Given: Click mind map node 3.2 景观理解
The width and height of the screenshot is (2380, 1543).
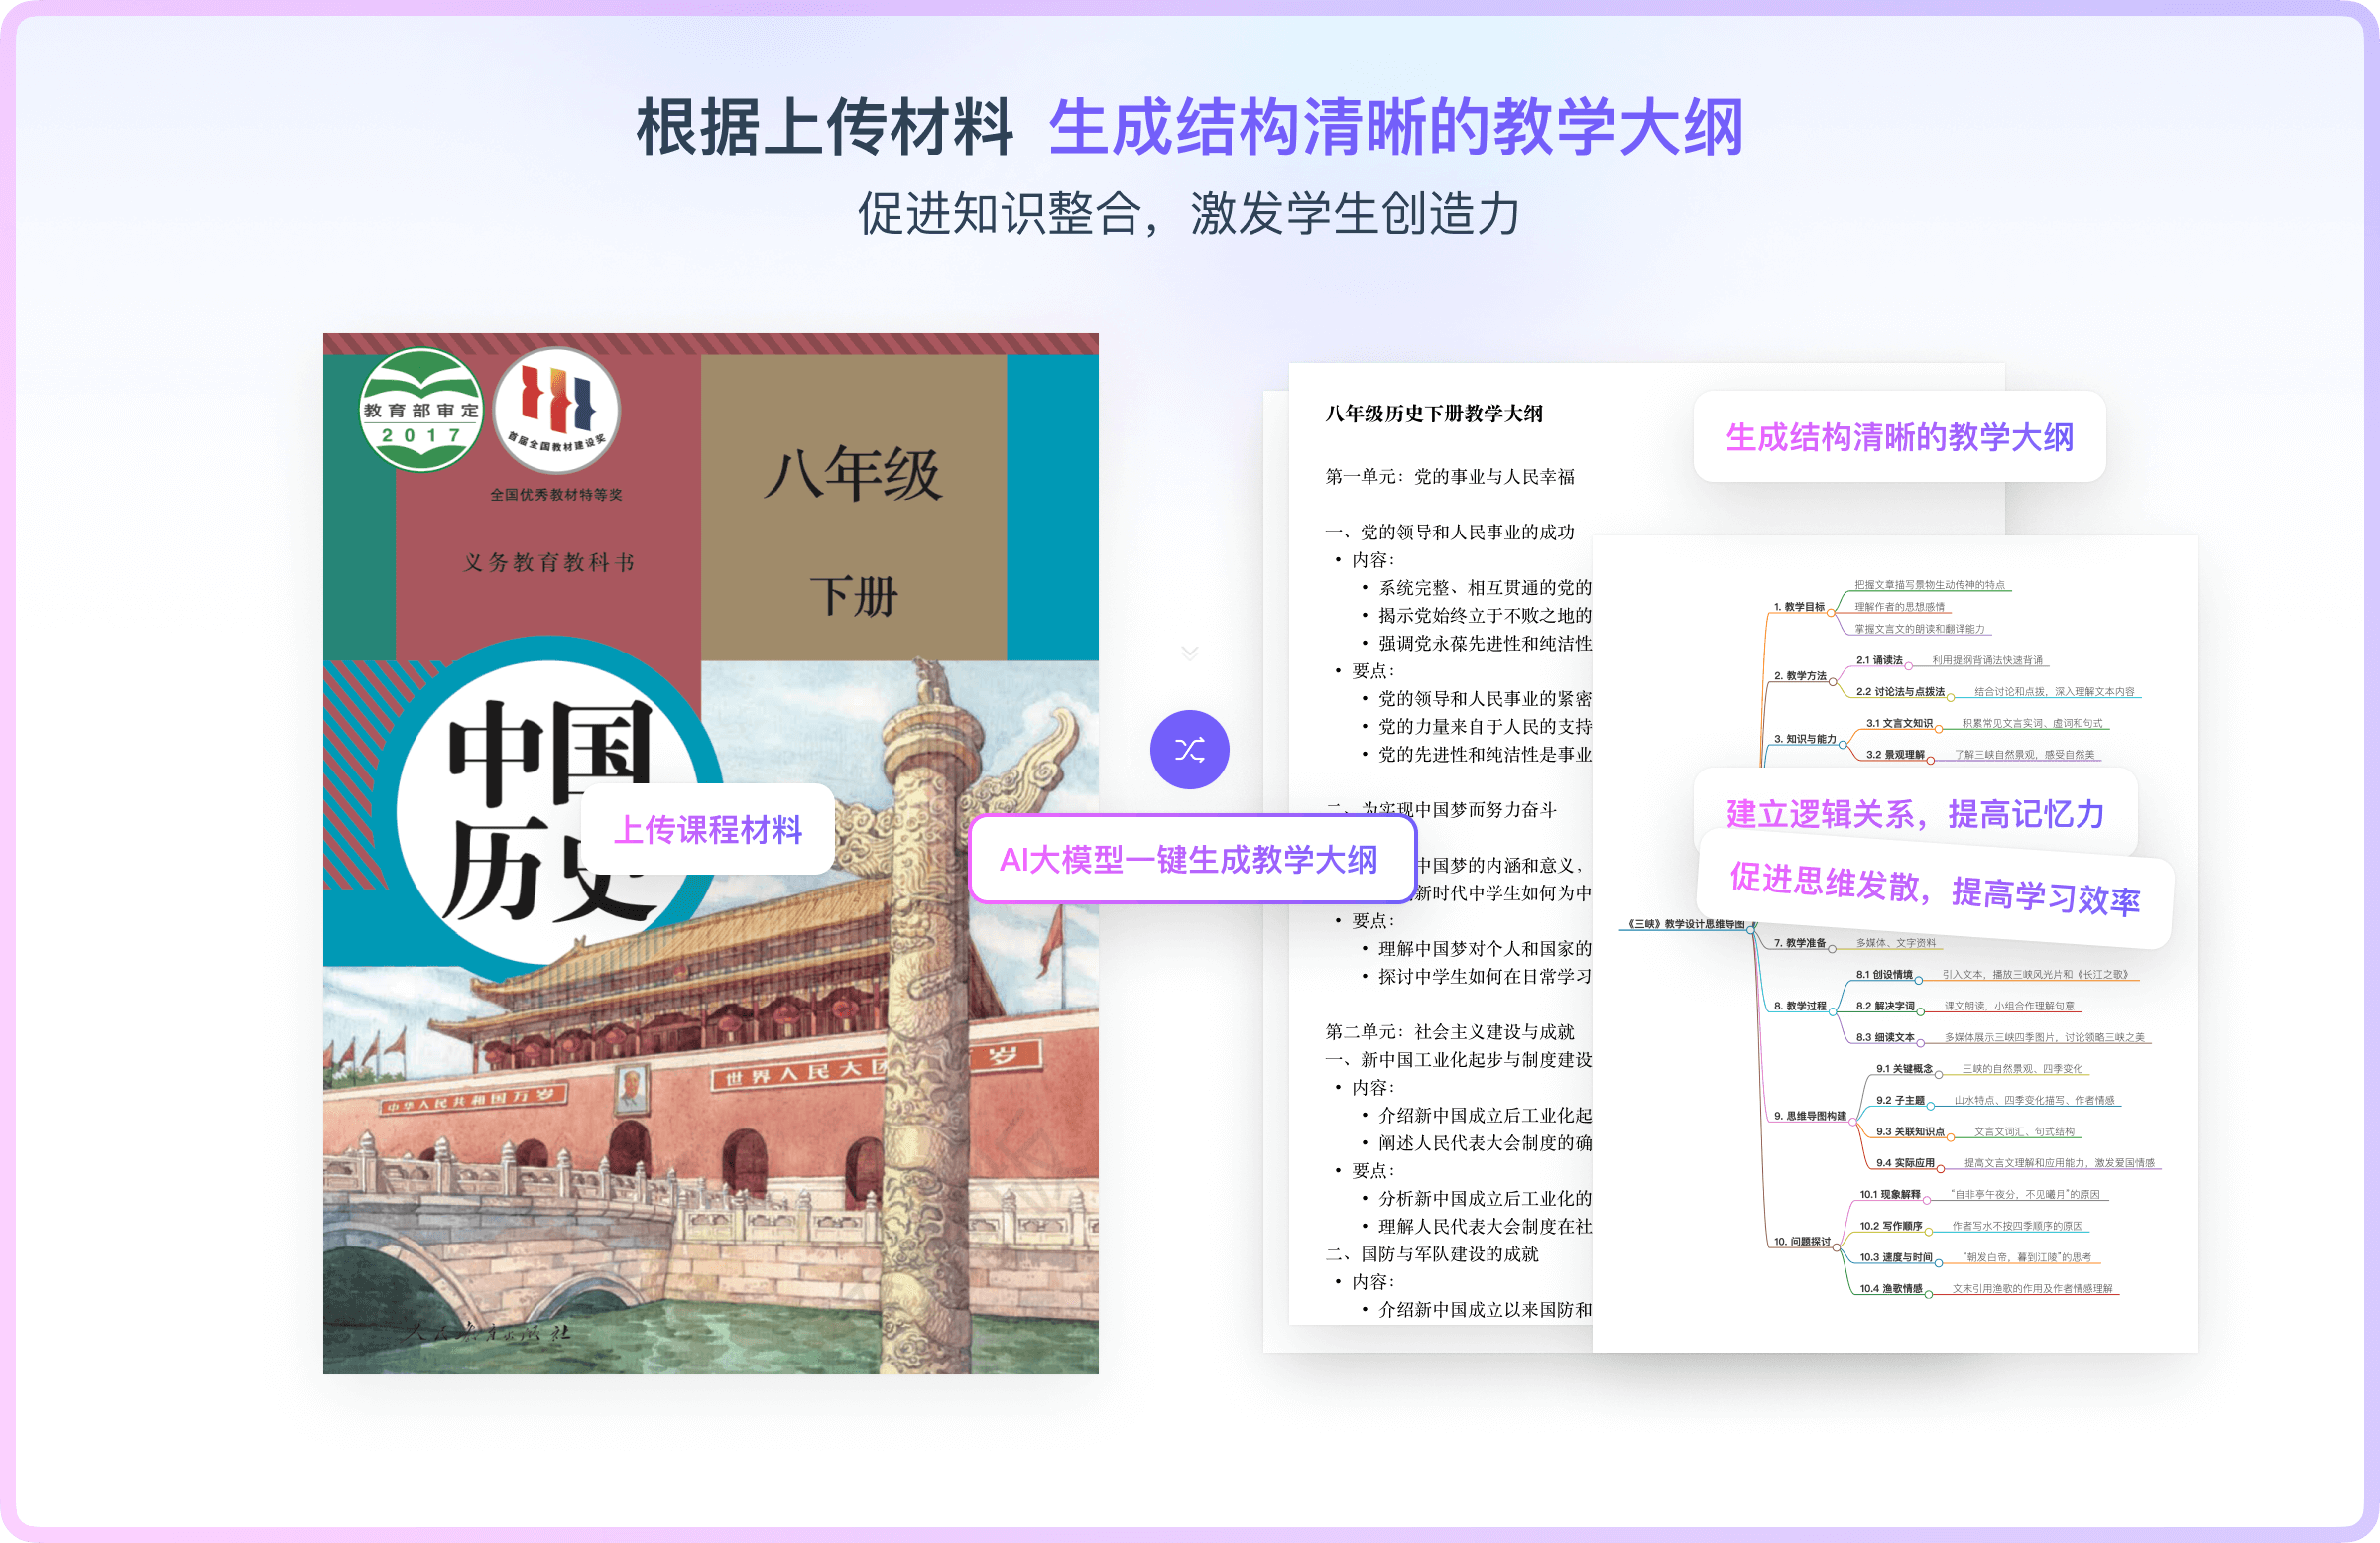Looking at the screenshot, I should click(x=1895, y=754).
